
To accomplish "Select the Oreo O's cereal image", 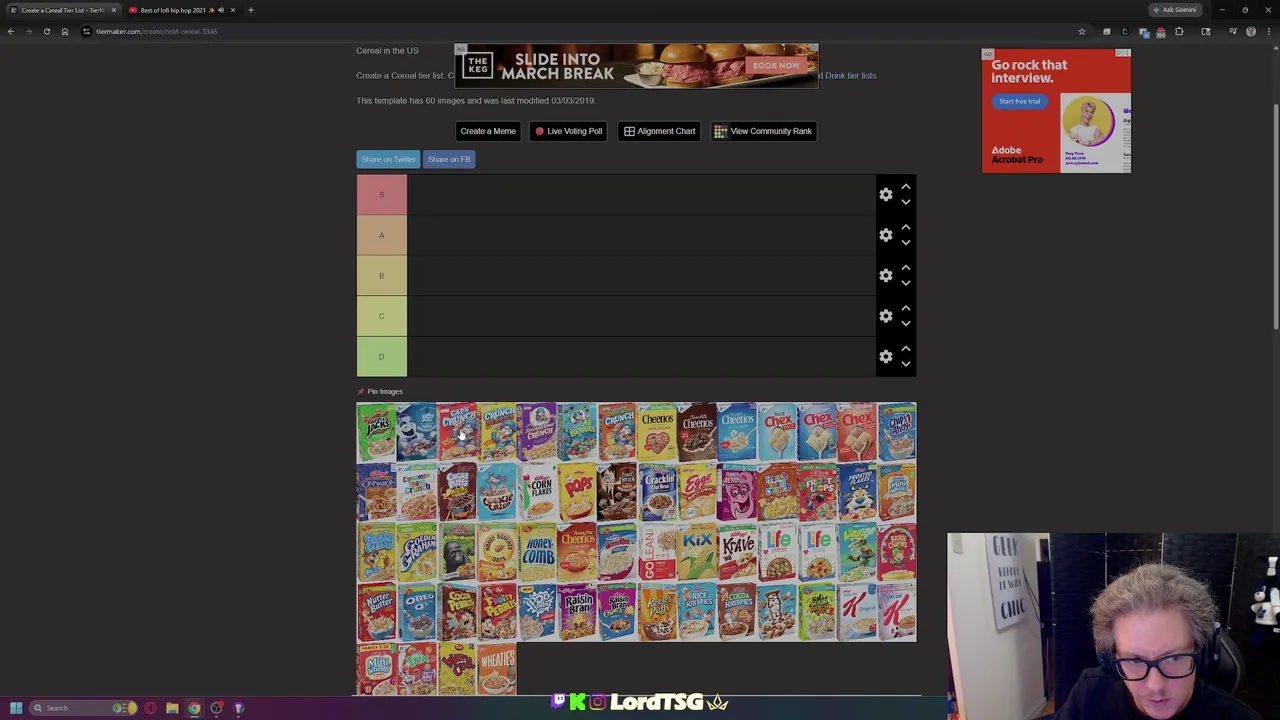I will (x=417, y=612).
